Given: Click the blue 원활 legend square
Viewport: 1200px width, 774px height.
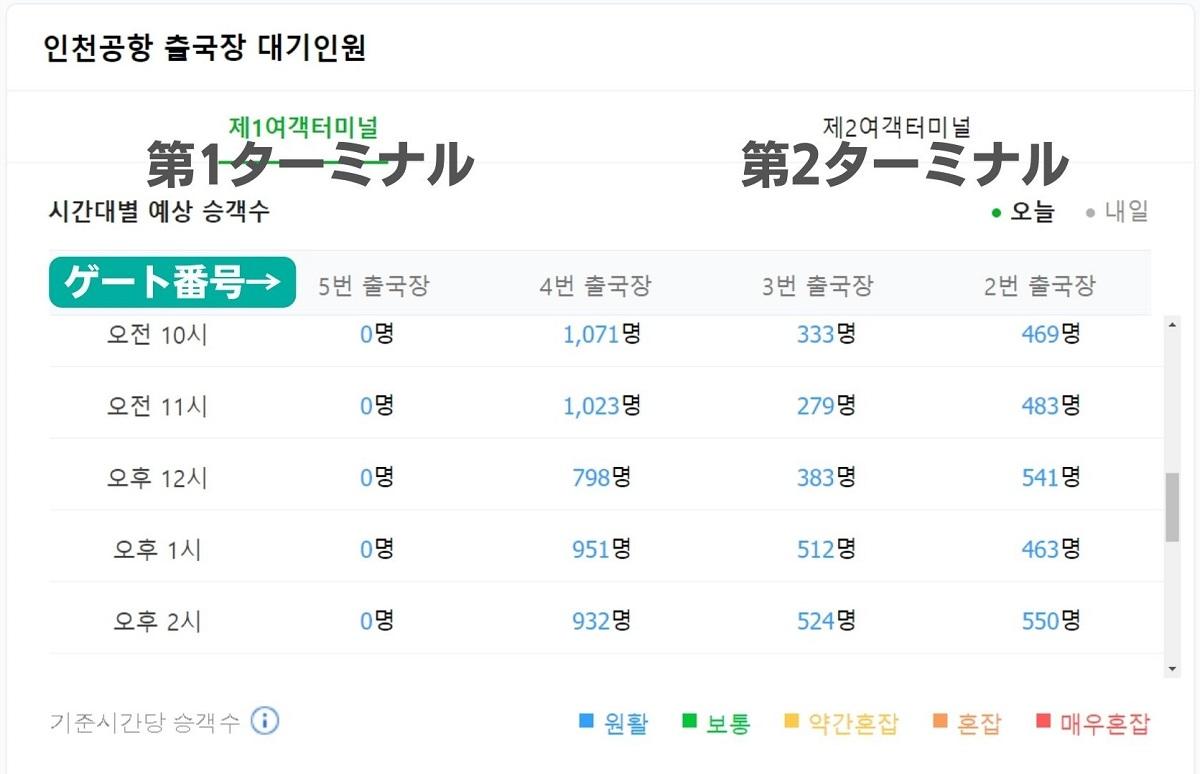Looking at the screenshot, I should pyautogui.click(x=587, y=721).
